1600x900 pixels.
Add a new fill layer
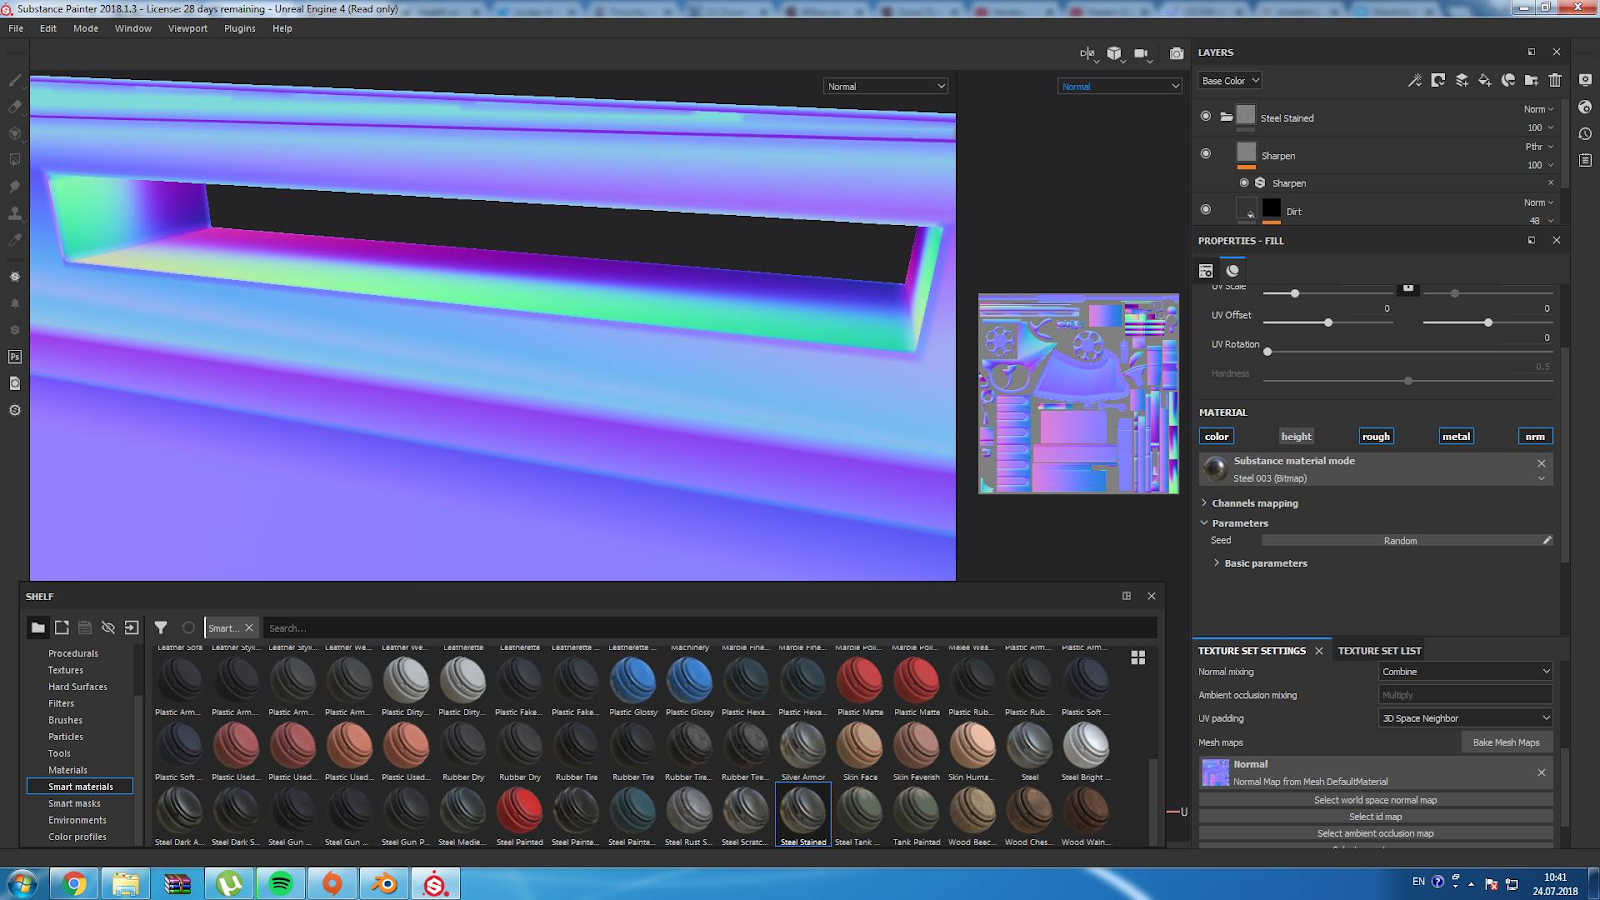(1484, 80)
